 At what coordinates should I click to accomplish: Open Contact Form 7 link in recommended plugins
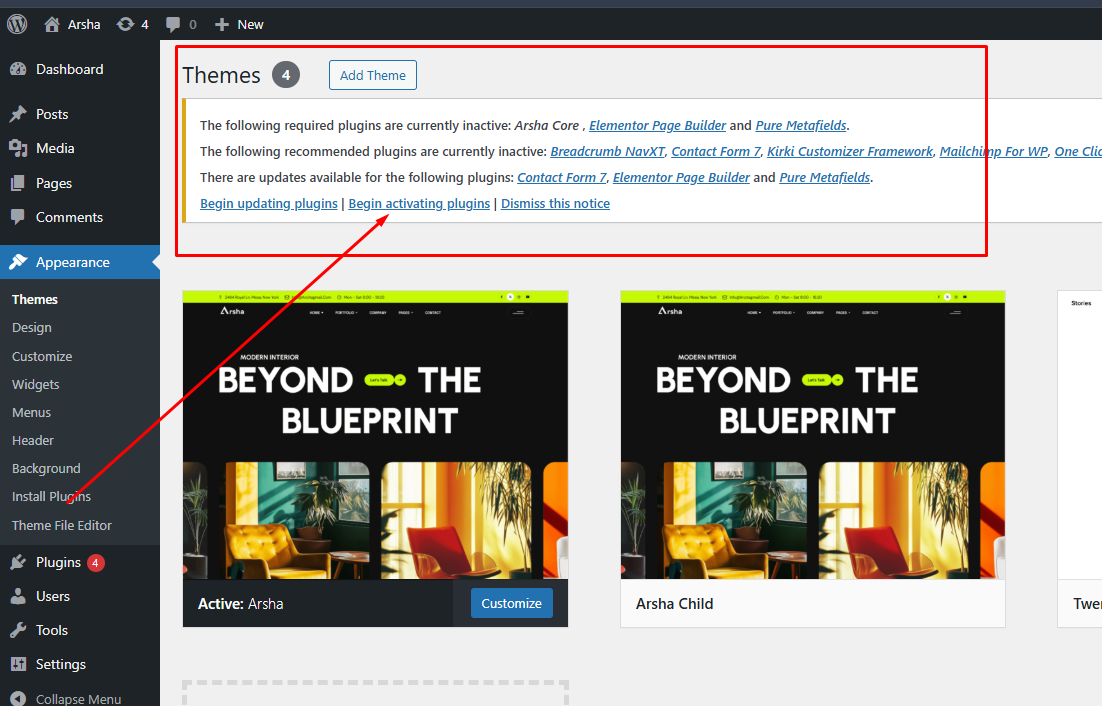pos(715,152)
